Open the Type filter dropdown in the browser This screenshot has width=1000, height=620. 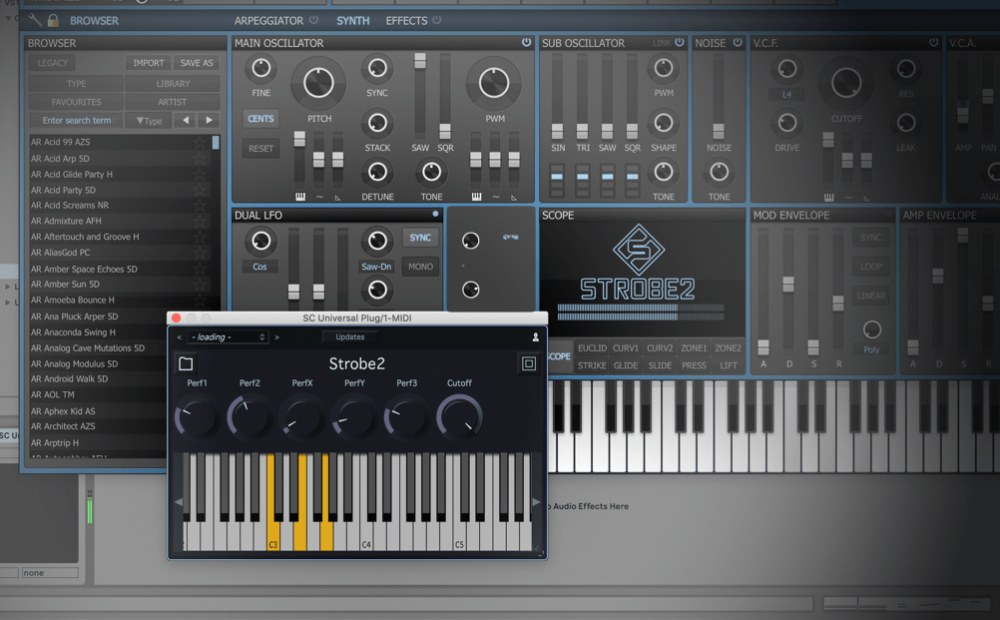pos(149,121)
